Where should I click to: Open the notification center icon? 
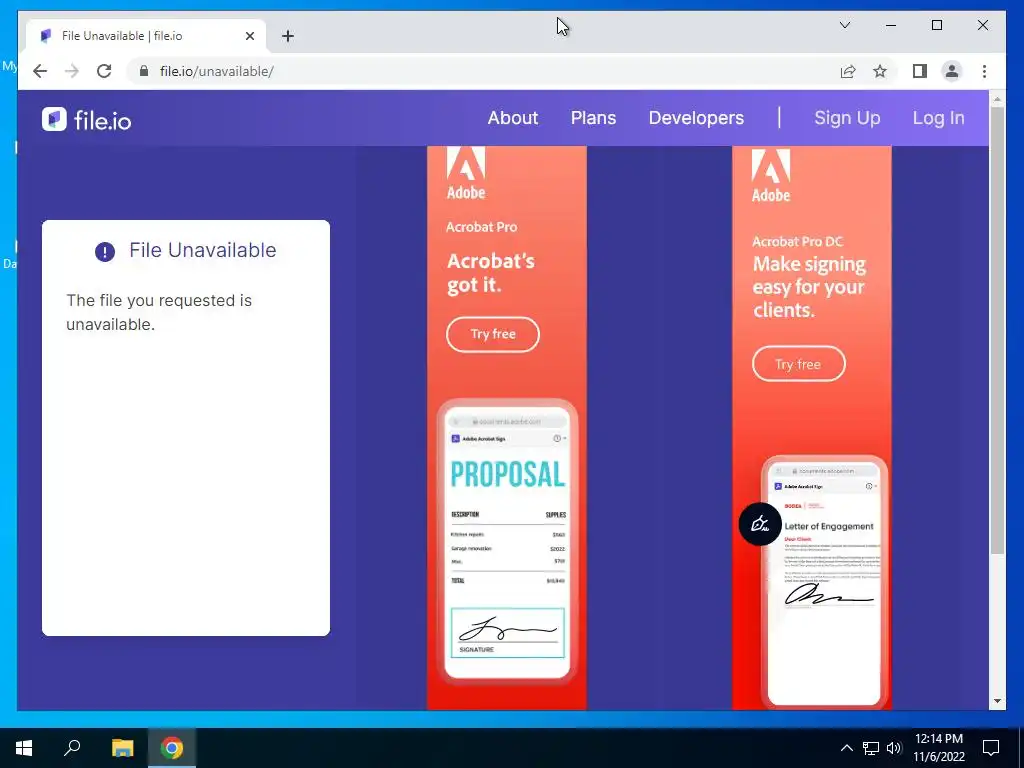[991, 748]
